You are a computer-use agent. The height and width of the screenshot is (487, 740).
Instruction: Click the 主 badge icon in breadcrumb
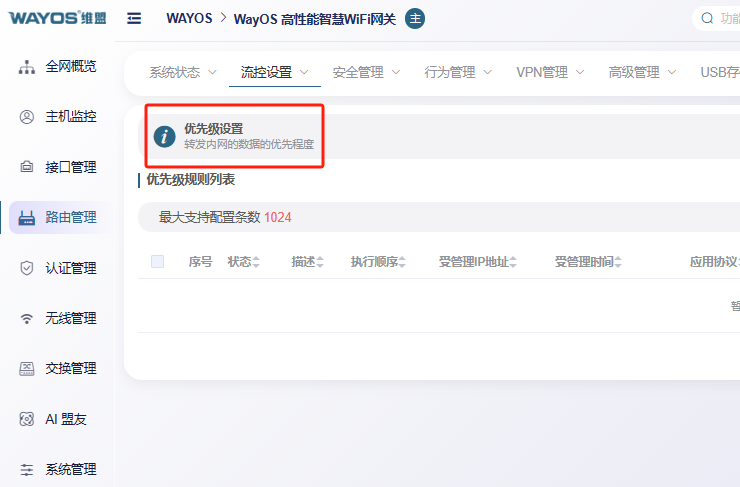pos(415,18)
